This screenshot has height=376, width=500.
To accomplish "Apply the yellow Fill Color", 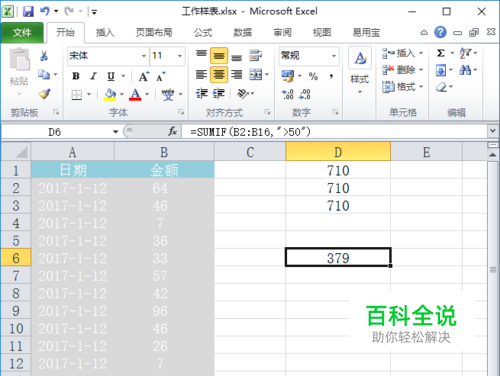I will (110, 94).
